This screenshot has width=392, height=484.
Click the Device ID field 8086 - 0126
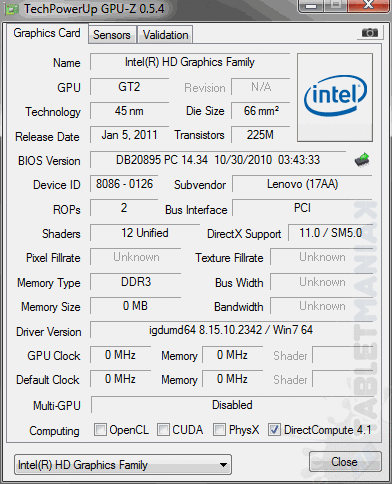coord(124,184)
